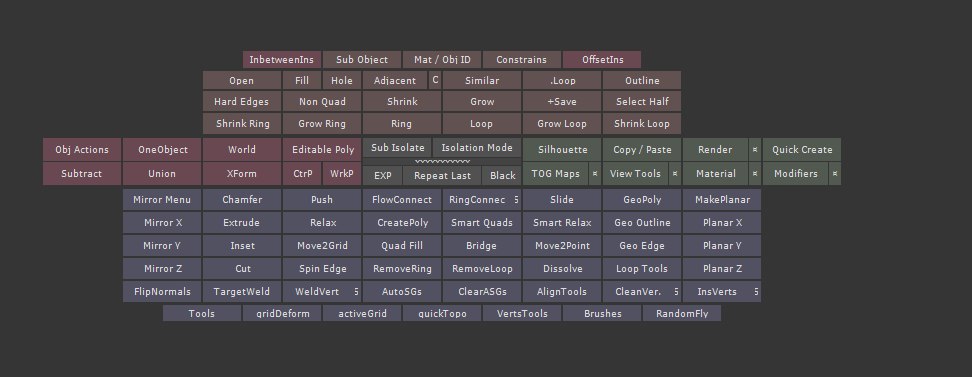Click the Spin Edge button
972x377 pixels.
tap(322, 268)
